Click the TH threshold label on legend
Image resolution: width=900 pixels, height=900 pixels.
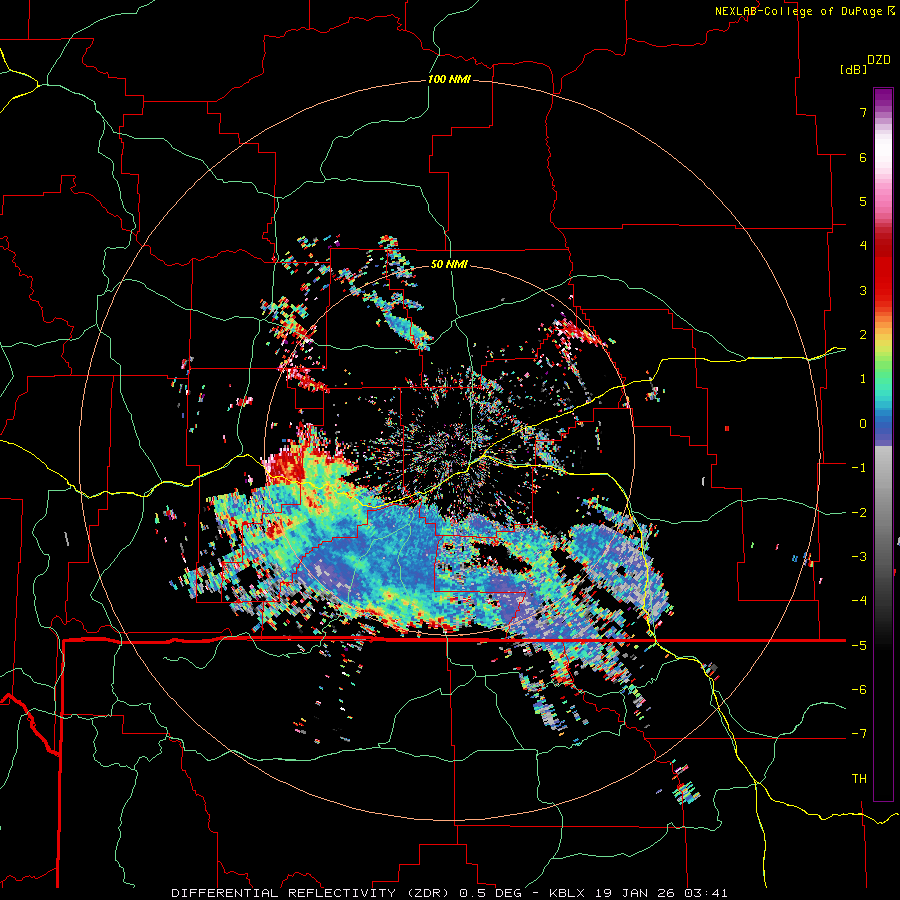pos(859,778)
